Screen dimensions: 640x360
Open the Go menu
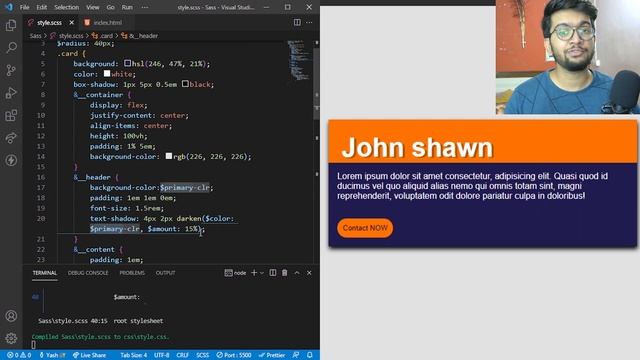pos(110,7)
